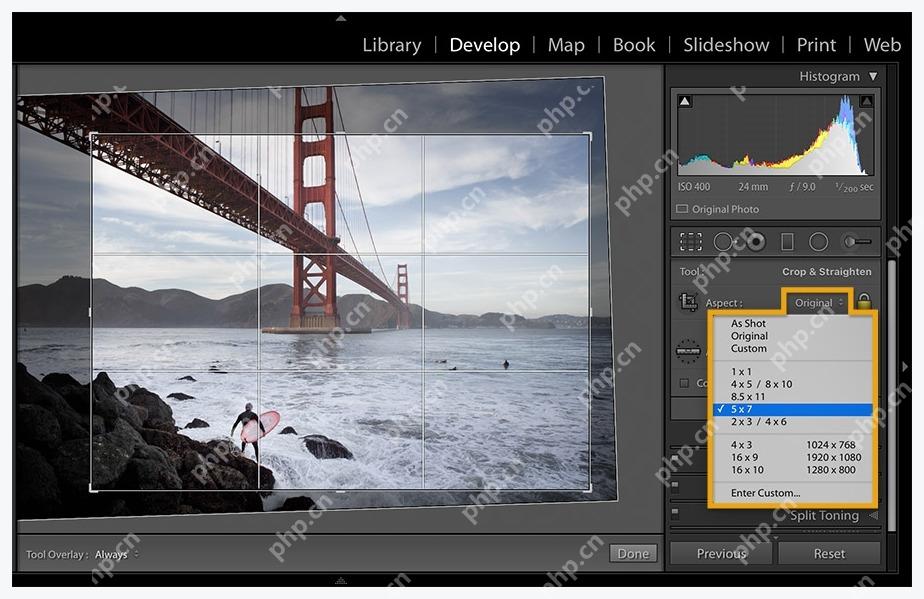This screenshot has height=599, width=924.
Task: Click the ISO 400 readout
Action: click(694, 187)
